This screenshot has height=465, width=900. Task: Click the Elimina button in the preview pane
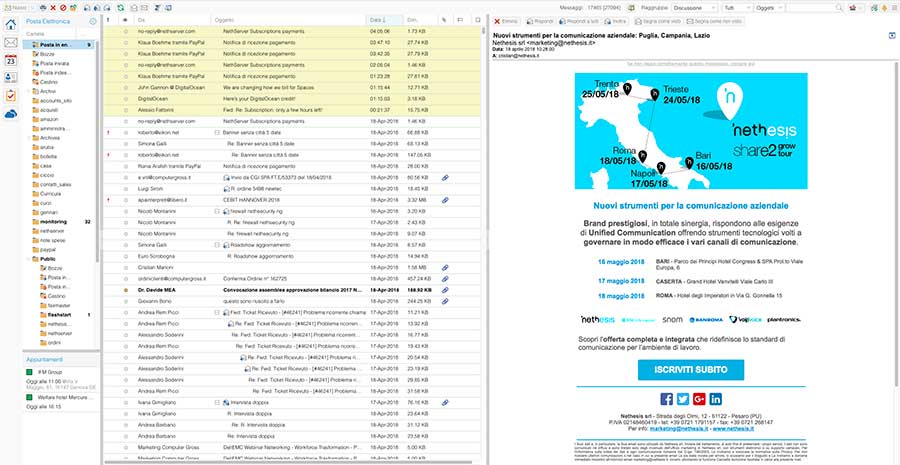(x=506, y=21)
